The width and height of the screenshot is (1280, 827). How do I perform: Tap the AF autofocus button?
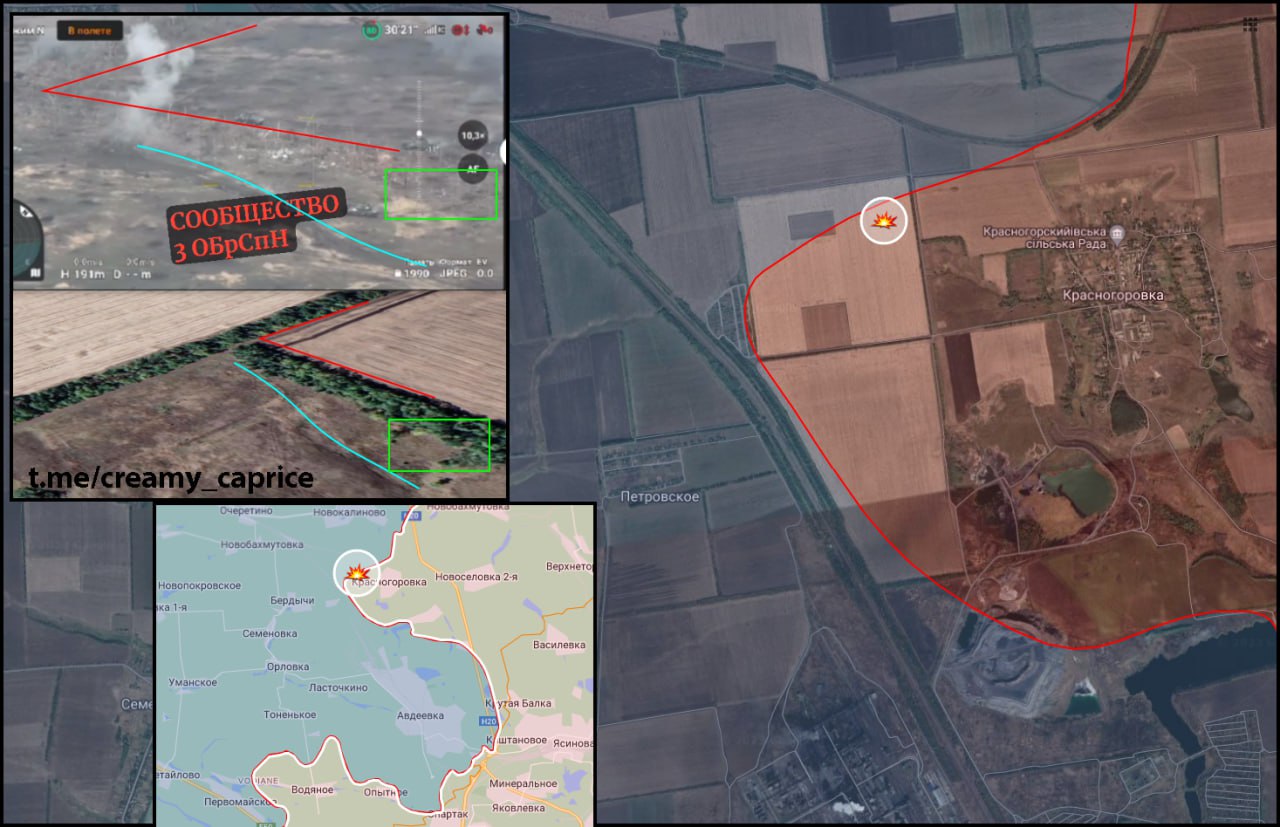point(473,169)
